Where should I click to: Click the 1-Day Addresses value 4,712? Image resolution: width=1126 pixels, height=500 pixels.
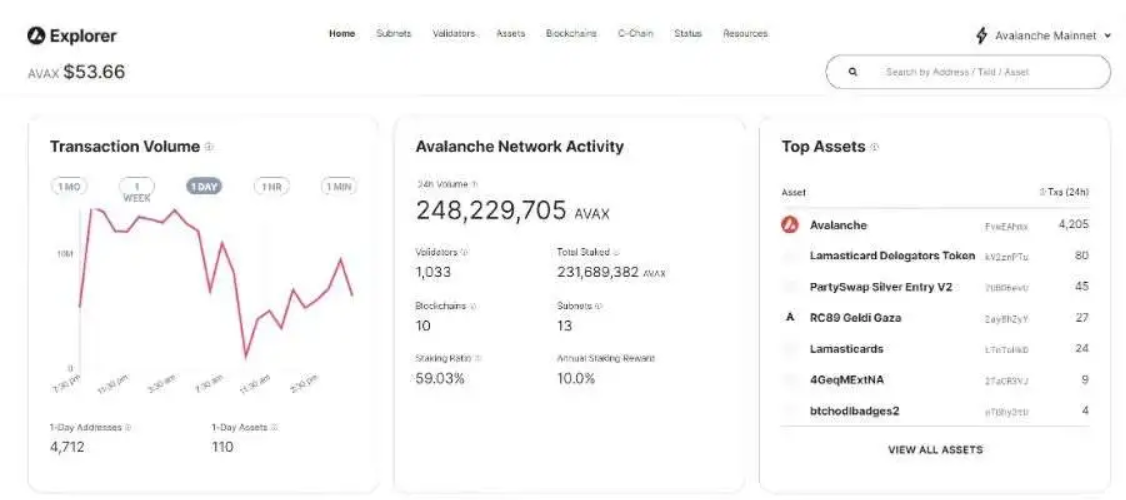pos(67,447)
